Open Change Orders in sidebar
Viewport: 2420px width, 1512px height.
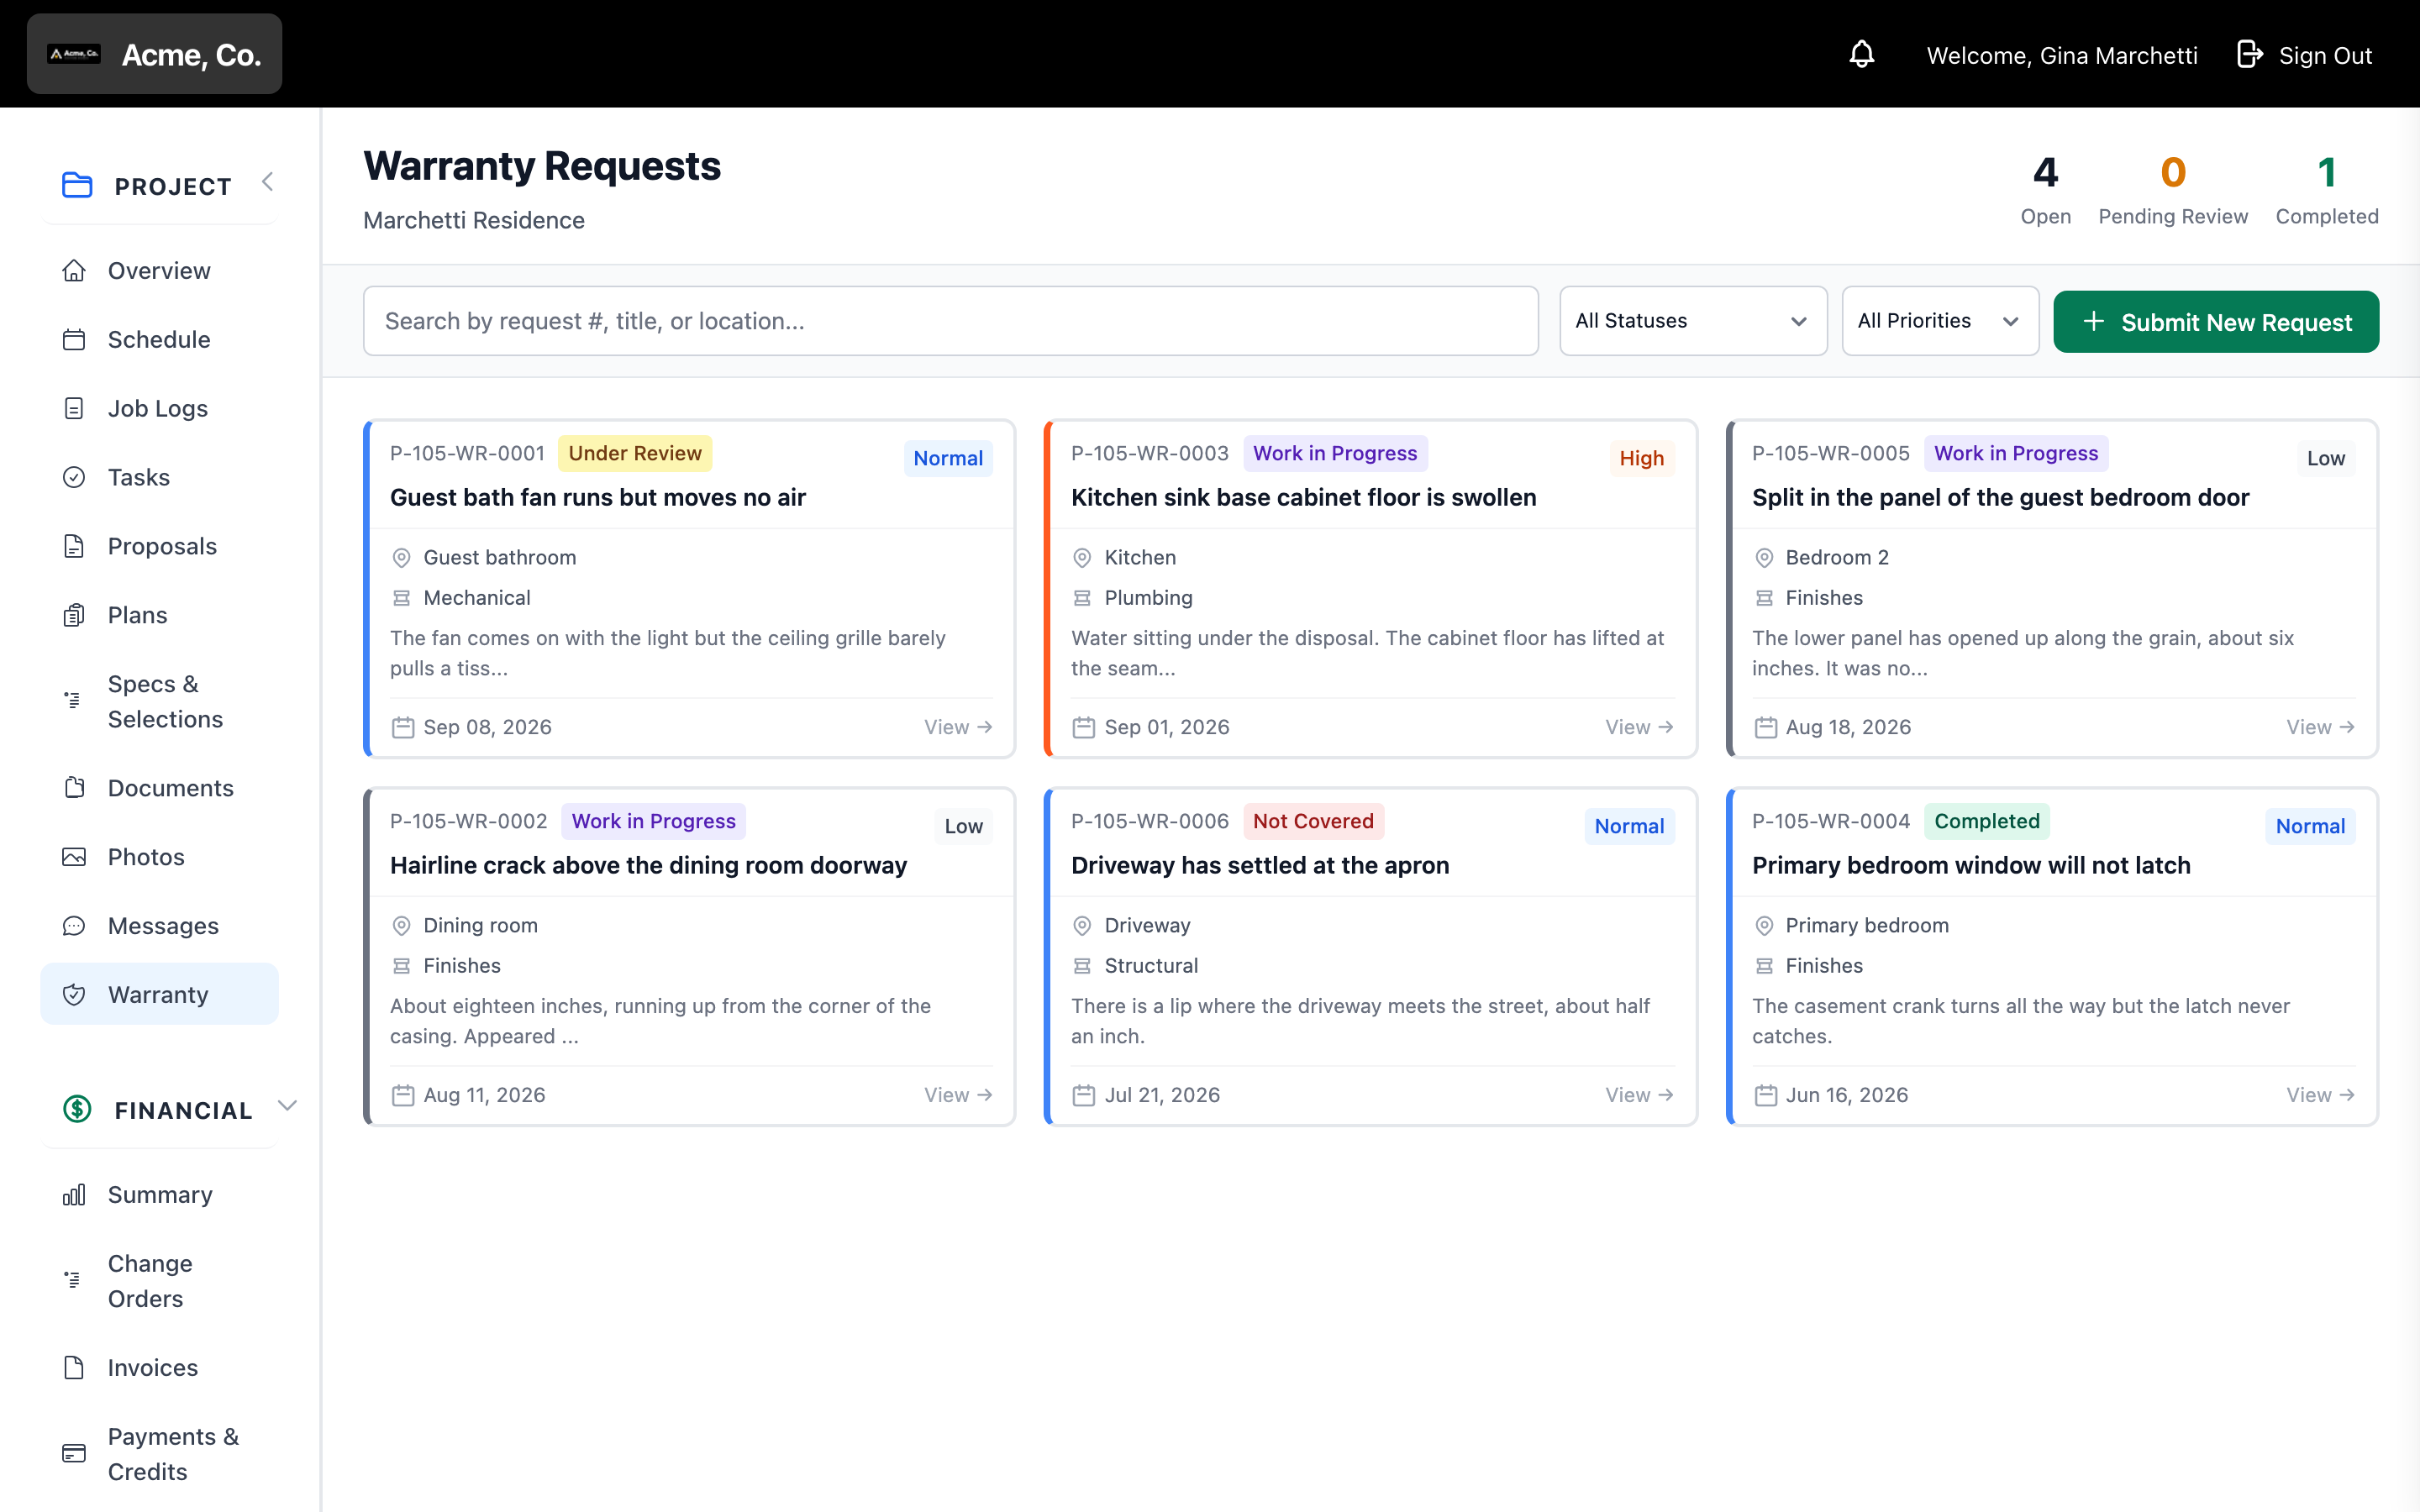pyautogui.click(x=160, y=1281)
